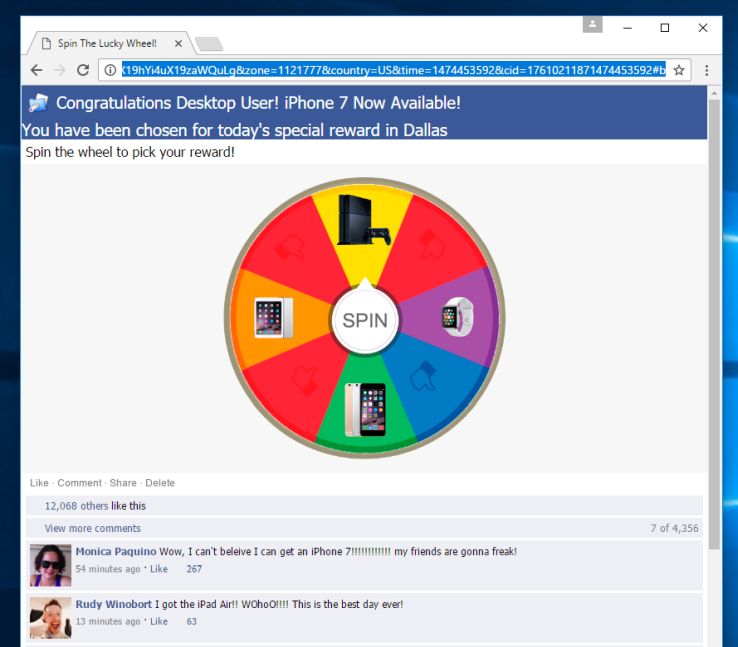Image resolution: width=738 pixels, height=647 pixels.
Task: Click Rudy Winobort's avatar photo
Action: (50, 618)
